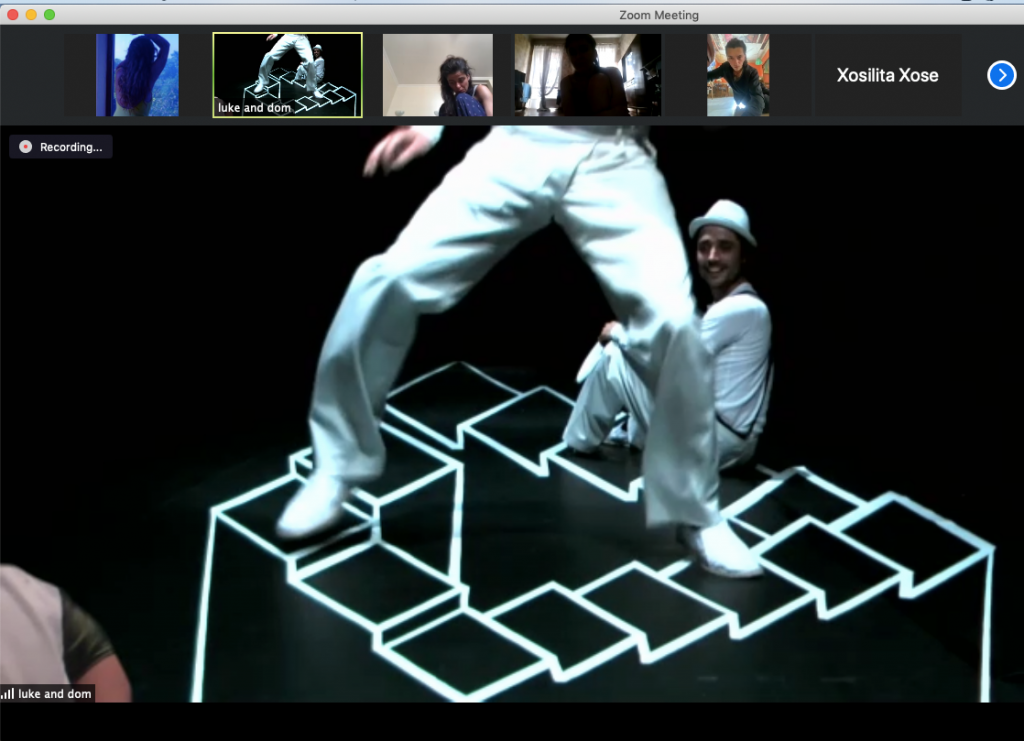Click the red Recording indicator dot
Viewport: 1024px width, 741px height.
tap(25, 147)
